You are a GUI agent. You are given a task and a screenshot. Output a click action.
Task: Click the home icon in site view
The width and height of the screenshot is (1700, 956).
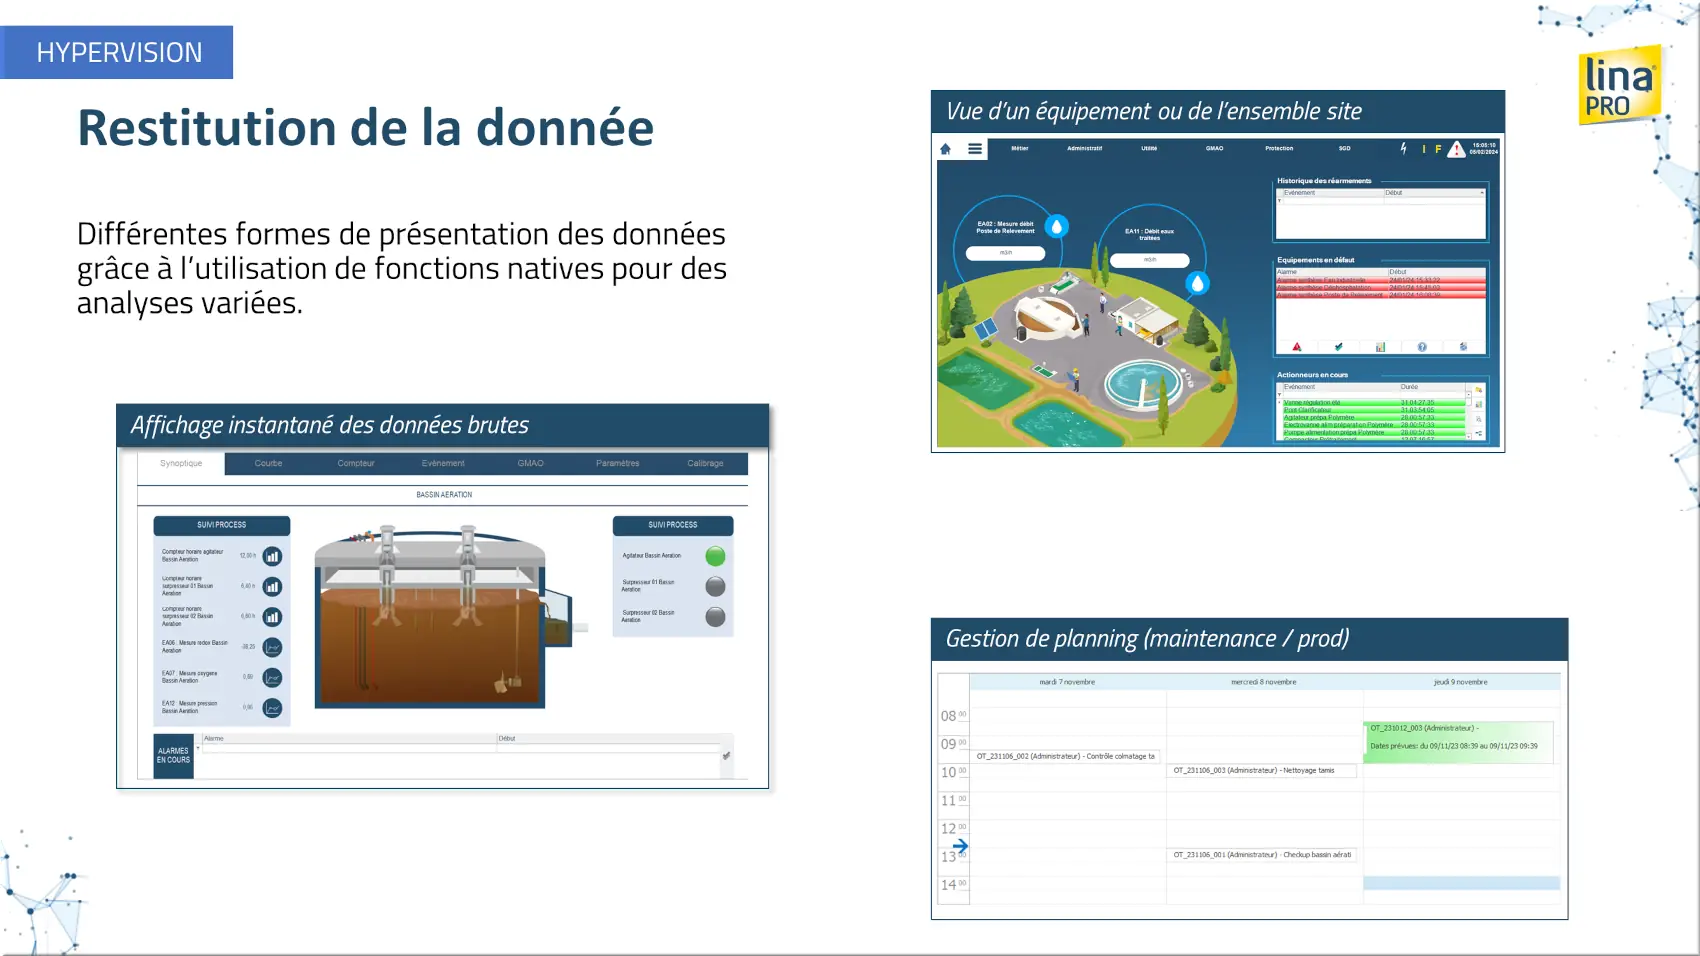pyautogui.click(x=945, y=149)
